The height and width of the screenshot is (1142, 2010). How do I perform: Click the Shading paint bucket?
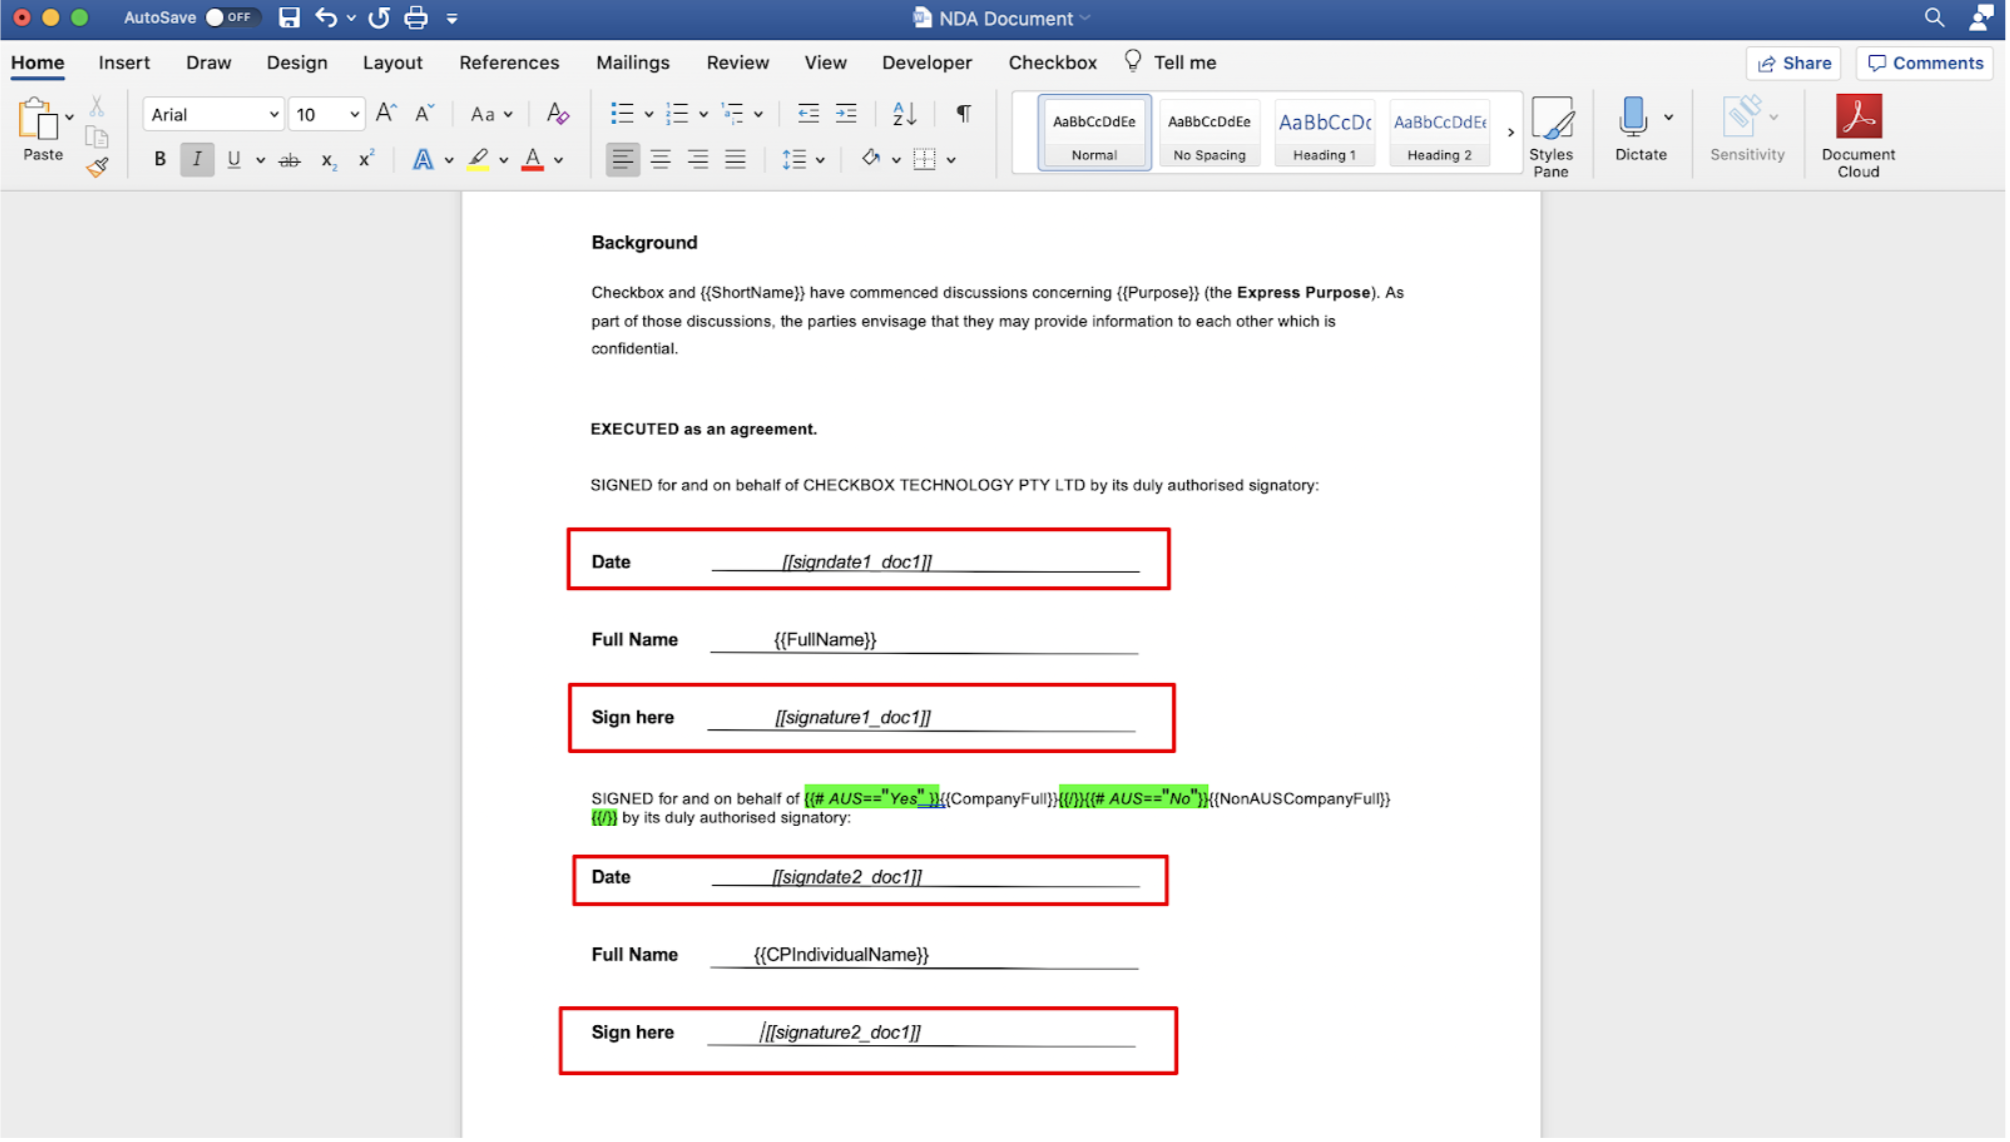[872, 159]
